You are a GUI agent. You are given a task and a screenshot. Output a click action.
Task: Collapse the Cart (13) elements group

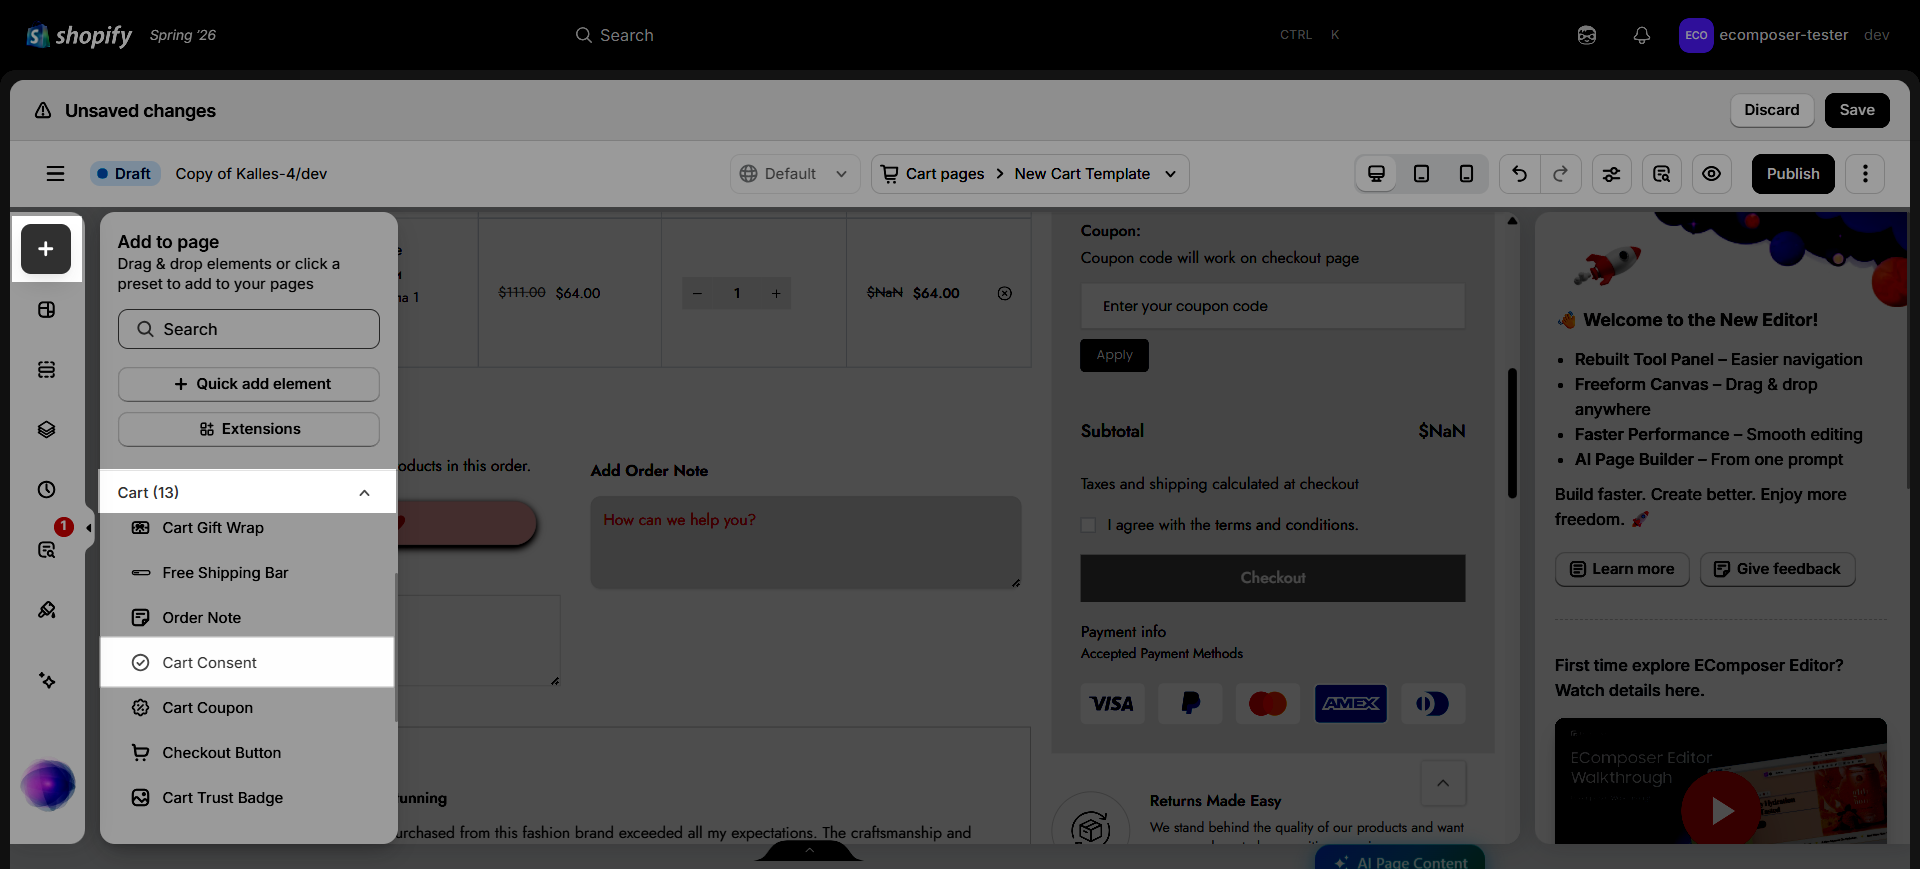[364, 493]
